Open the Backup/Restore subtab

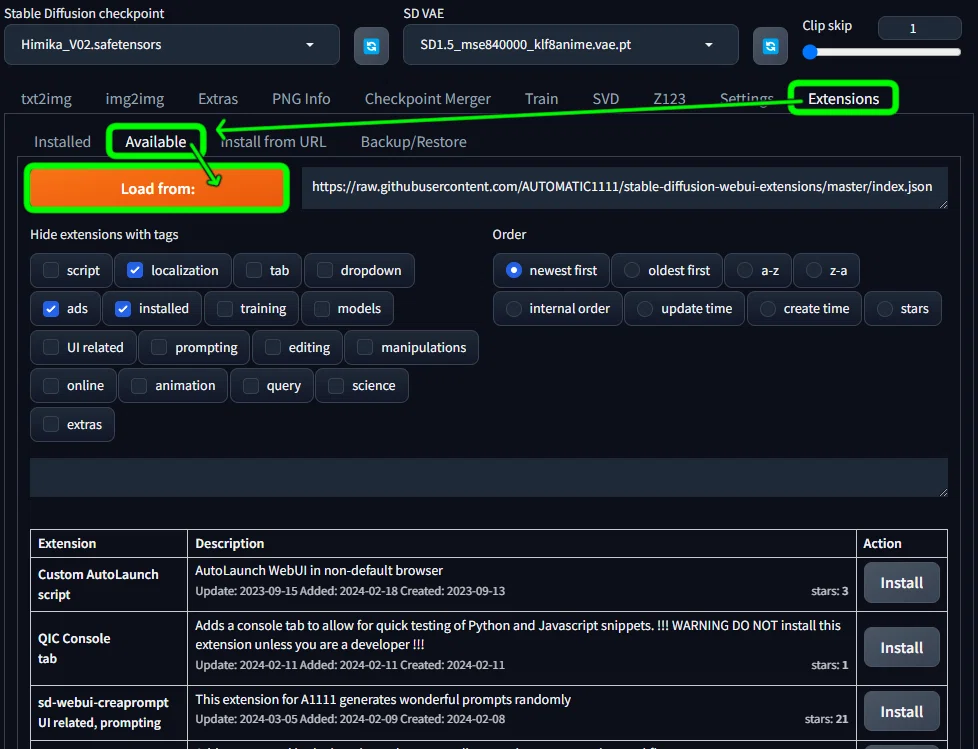click(x=414, y=142)
